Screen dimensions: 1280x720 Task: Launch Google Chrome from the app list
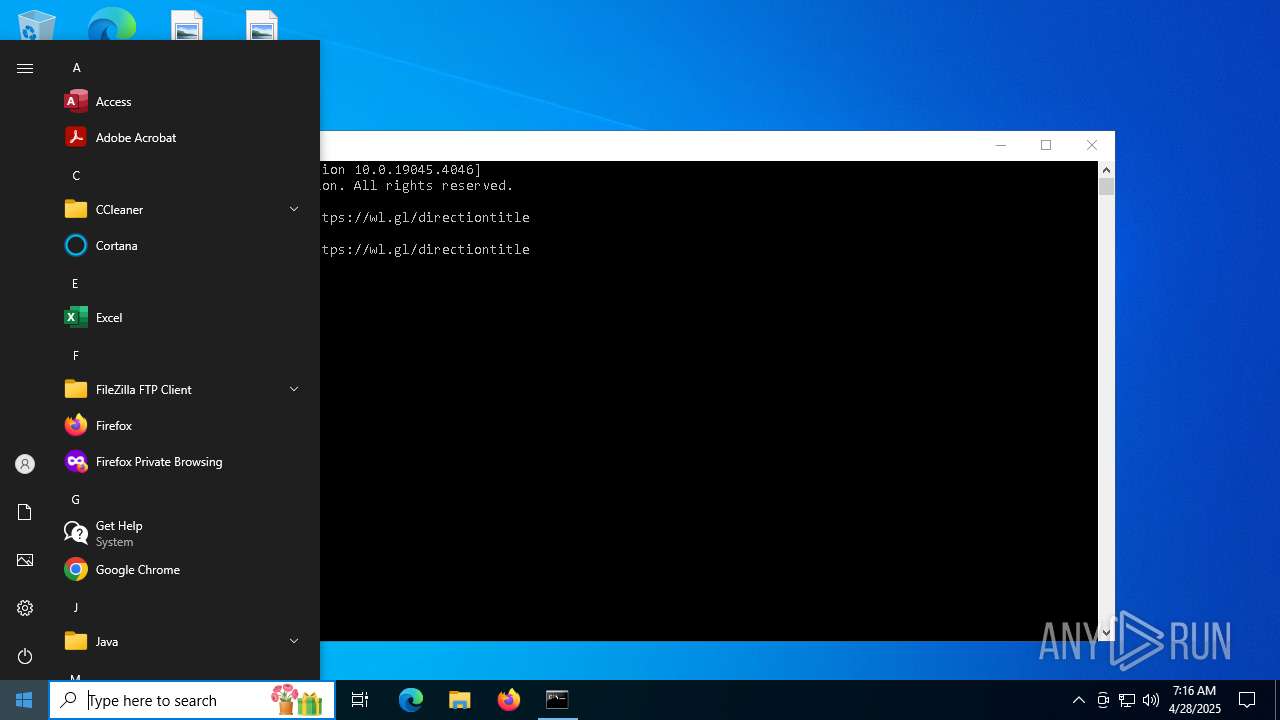183,569
